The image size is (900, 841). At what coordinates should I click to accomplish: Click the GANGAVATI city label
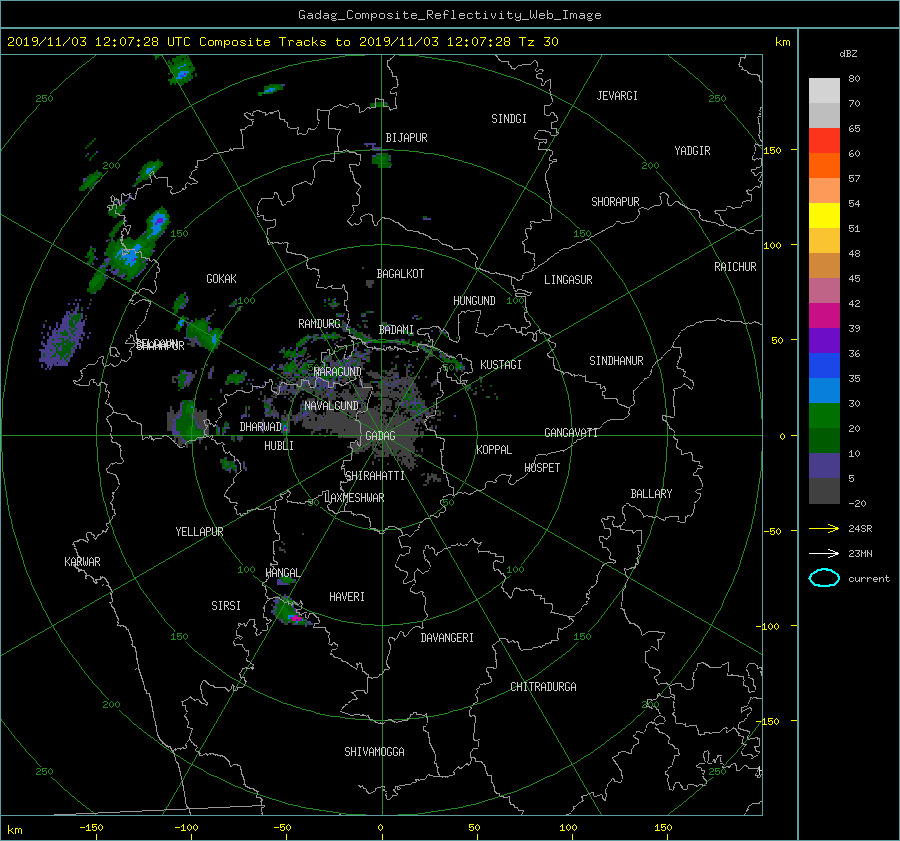point(571,433)
